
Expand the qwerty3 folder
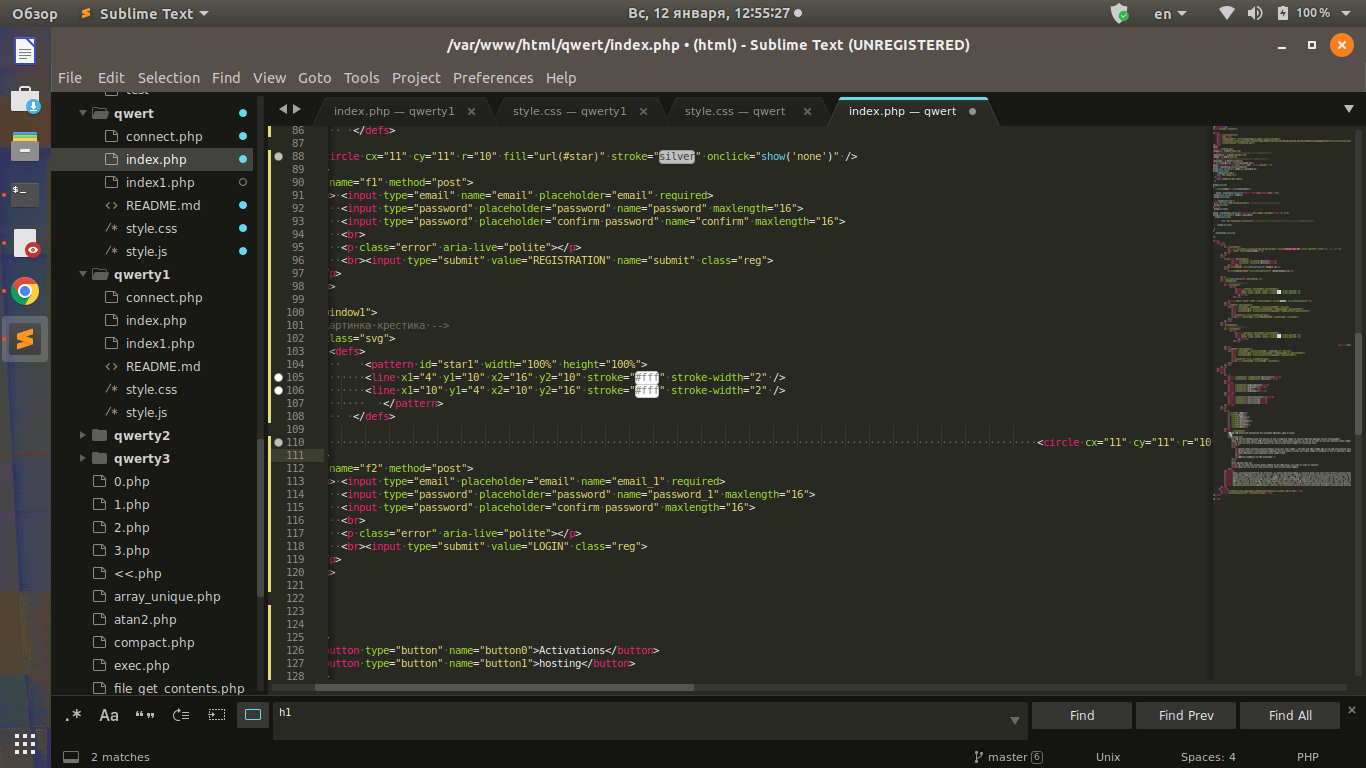point(84,458)
